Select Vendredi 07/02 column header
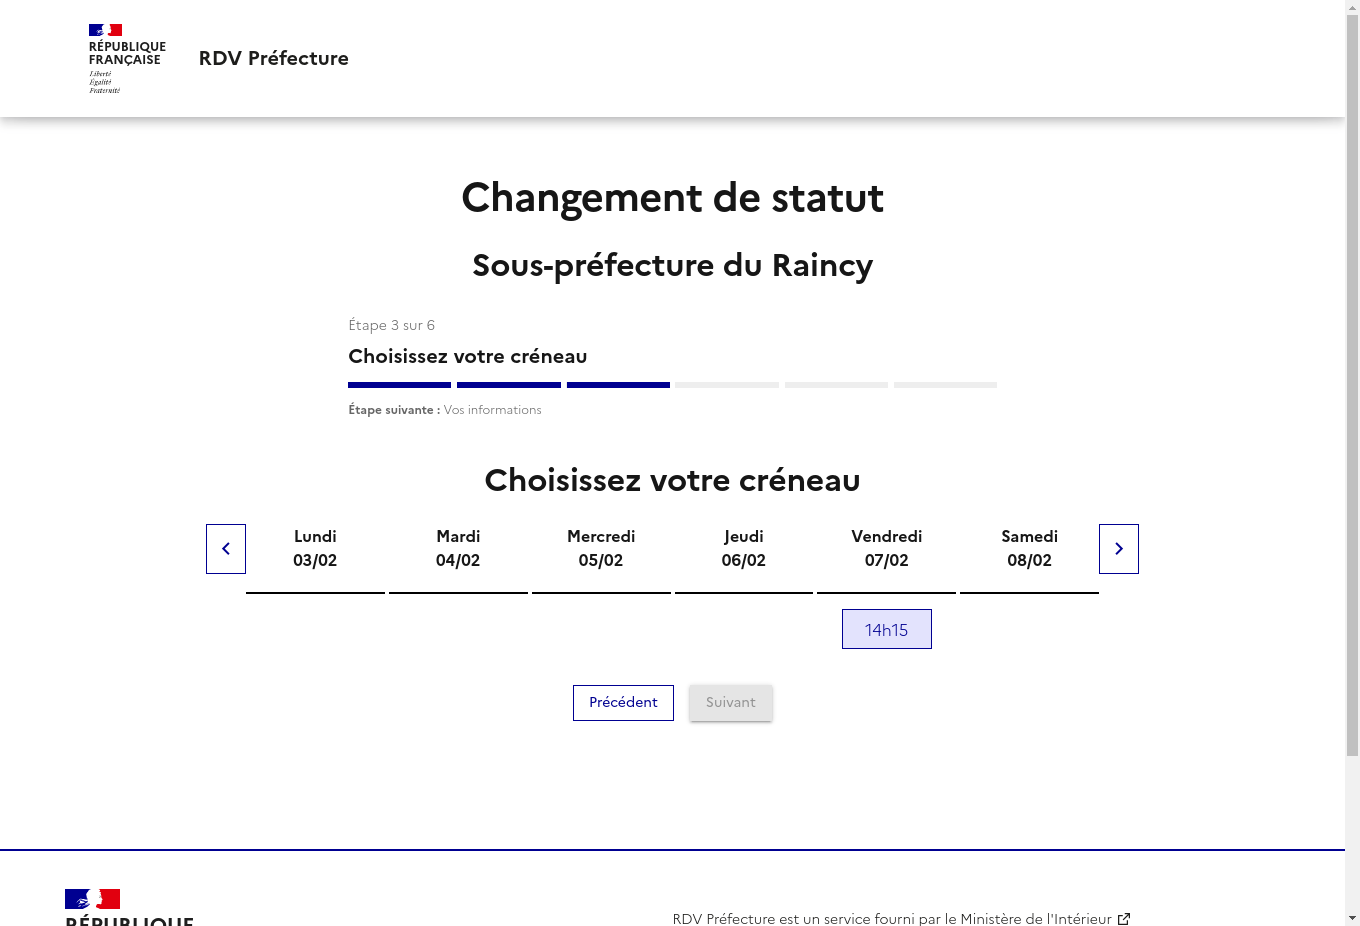 pyautogui.click(x=887, y=549)
